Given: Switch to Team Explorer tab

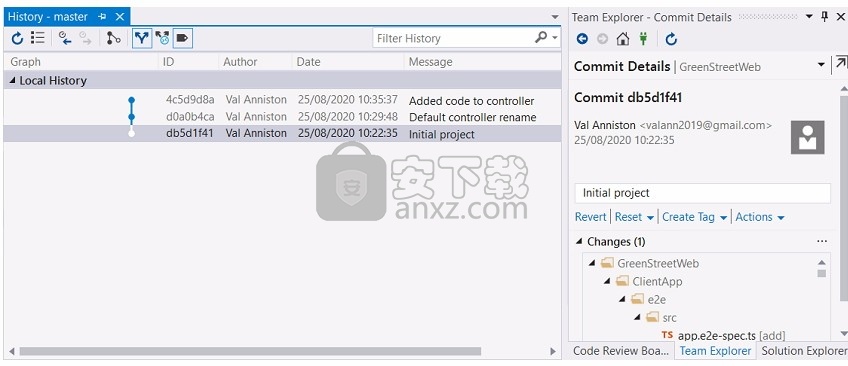Looking at the screenshot, I should point(715,350).
